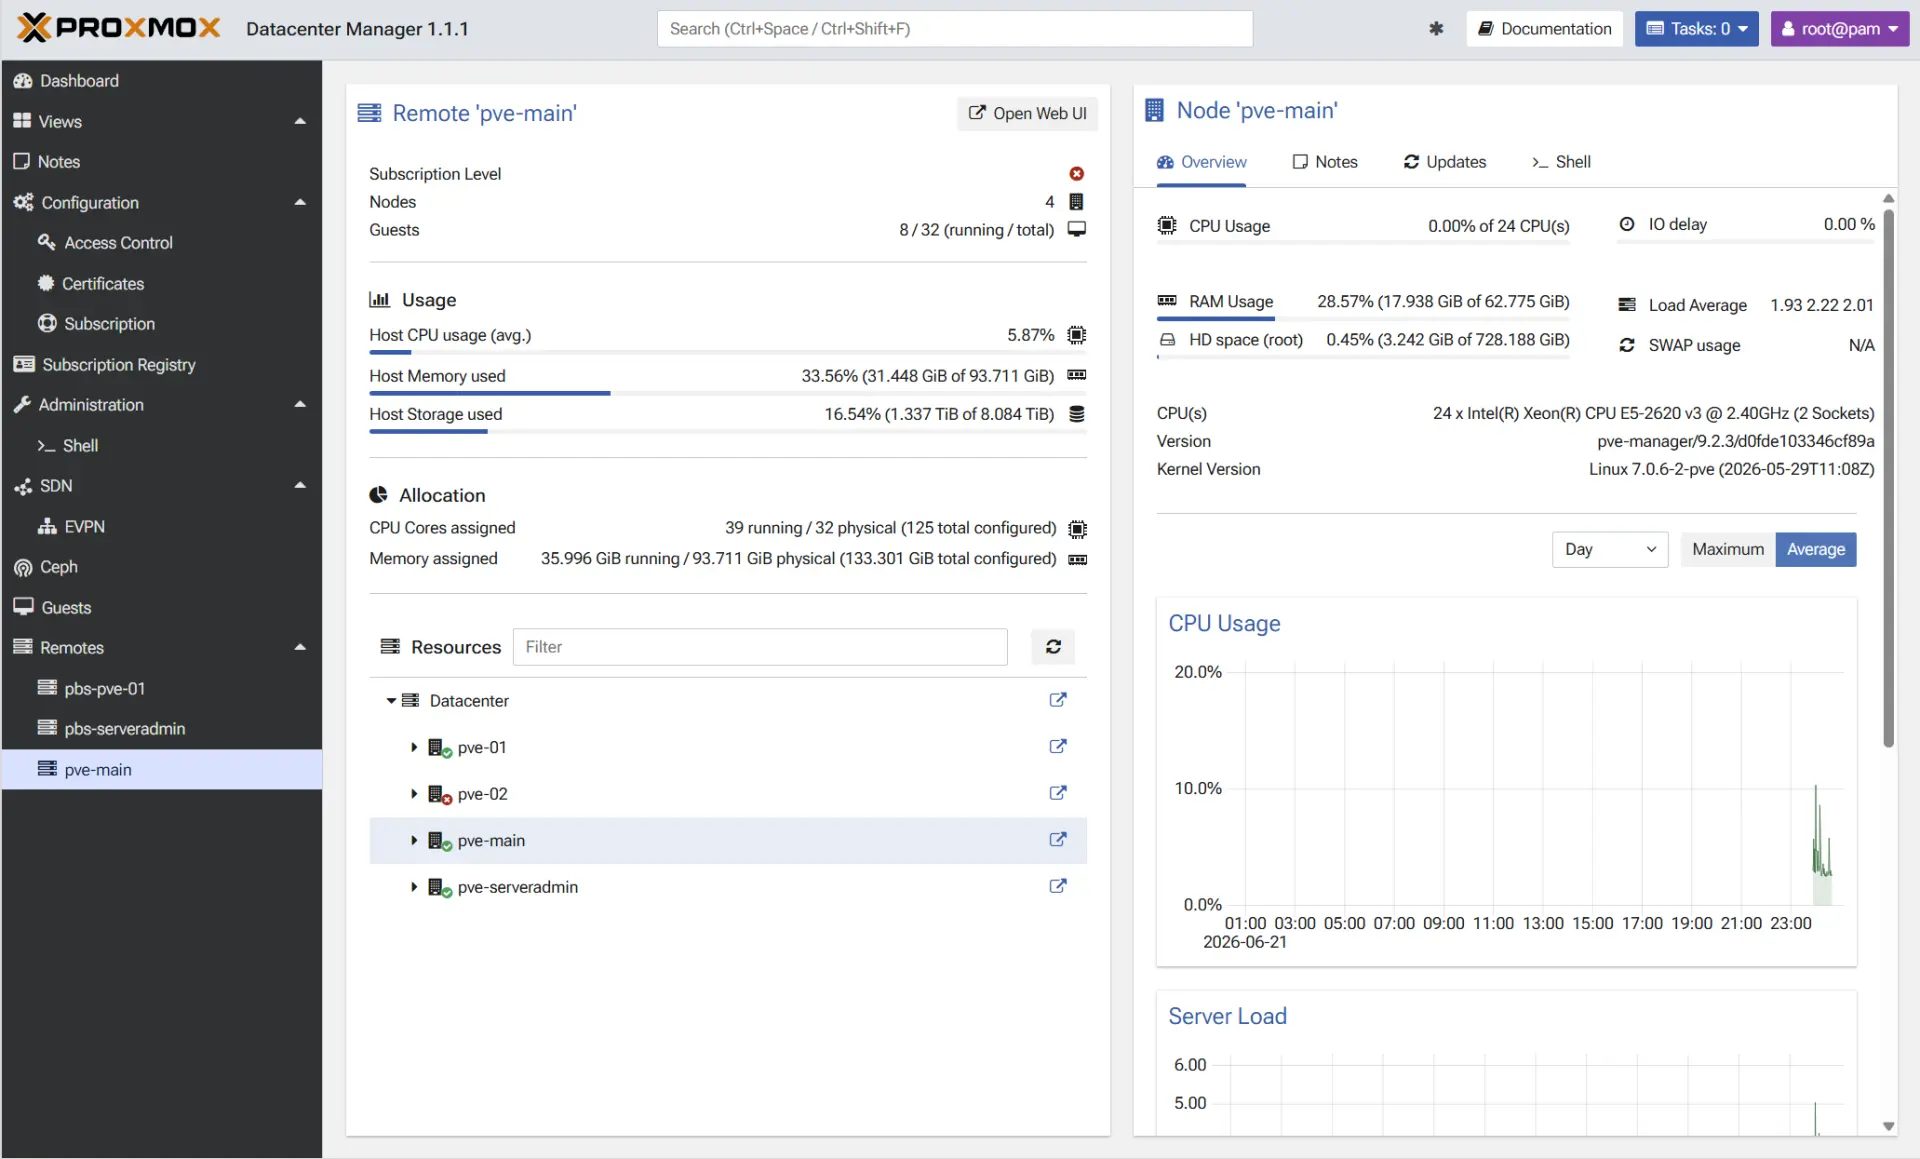This screenshot has width=1920, height=1159.
Task: Open the Guests page
Action: pyautogui.click(x=161, y=608)
